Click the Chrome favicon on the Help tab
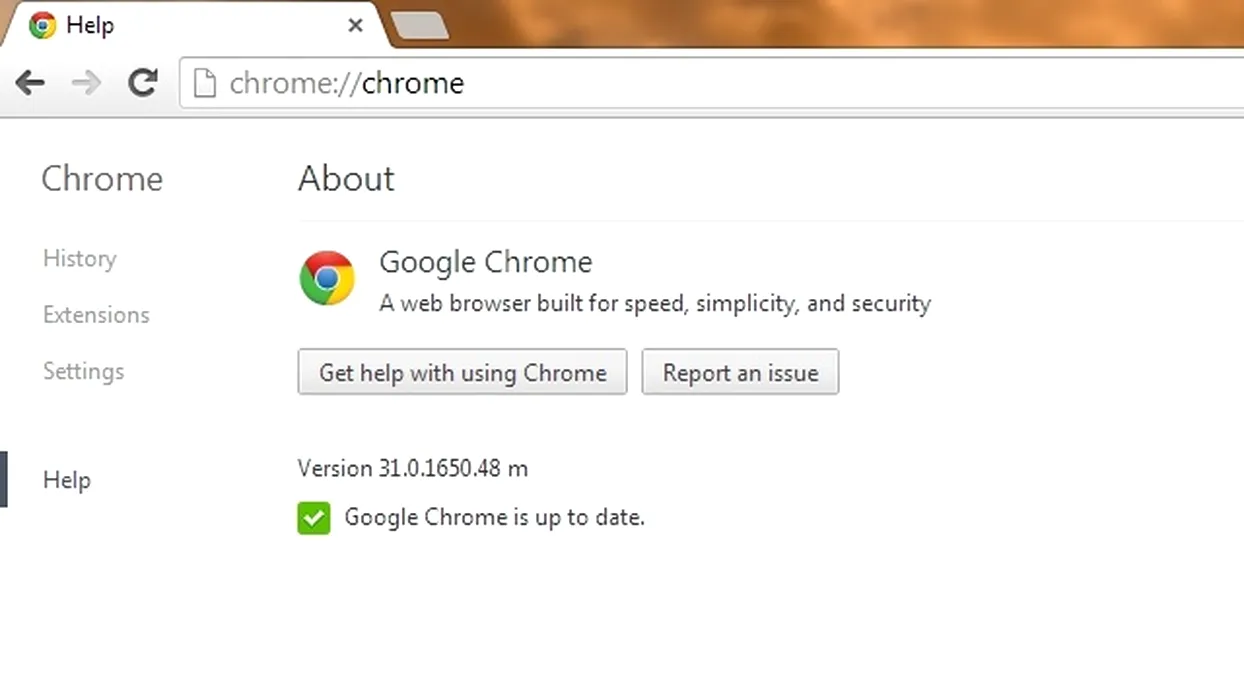This screenshot has height=700, width=1244. (x=42, y=25)
